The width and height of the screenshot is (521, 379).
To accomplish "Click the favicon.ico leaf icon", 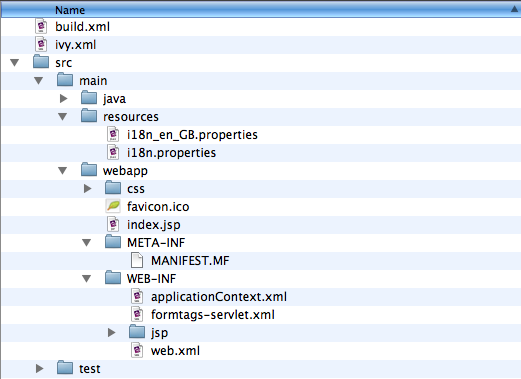I will coord(113,206).
